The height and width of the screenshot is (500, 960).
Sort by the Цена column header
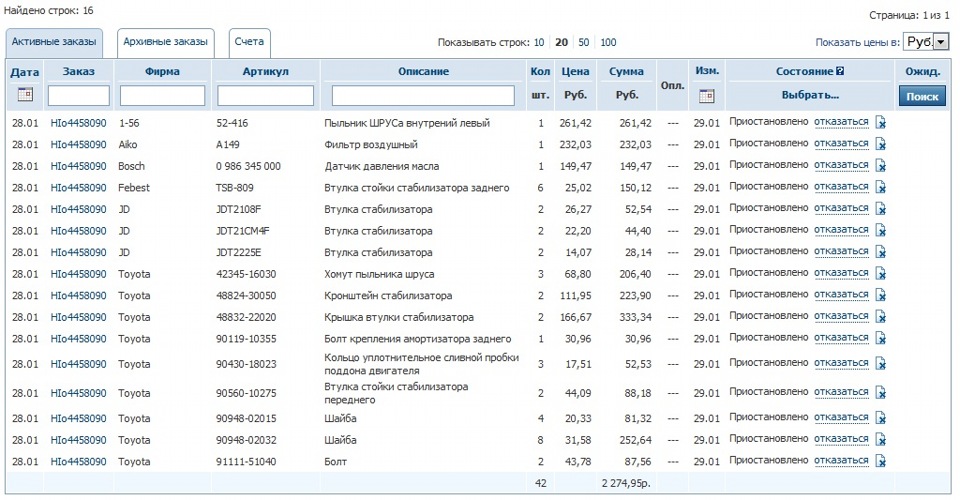pos(575,72)
